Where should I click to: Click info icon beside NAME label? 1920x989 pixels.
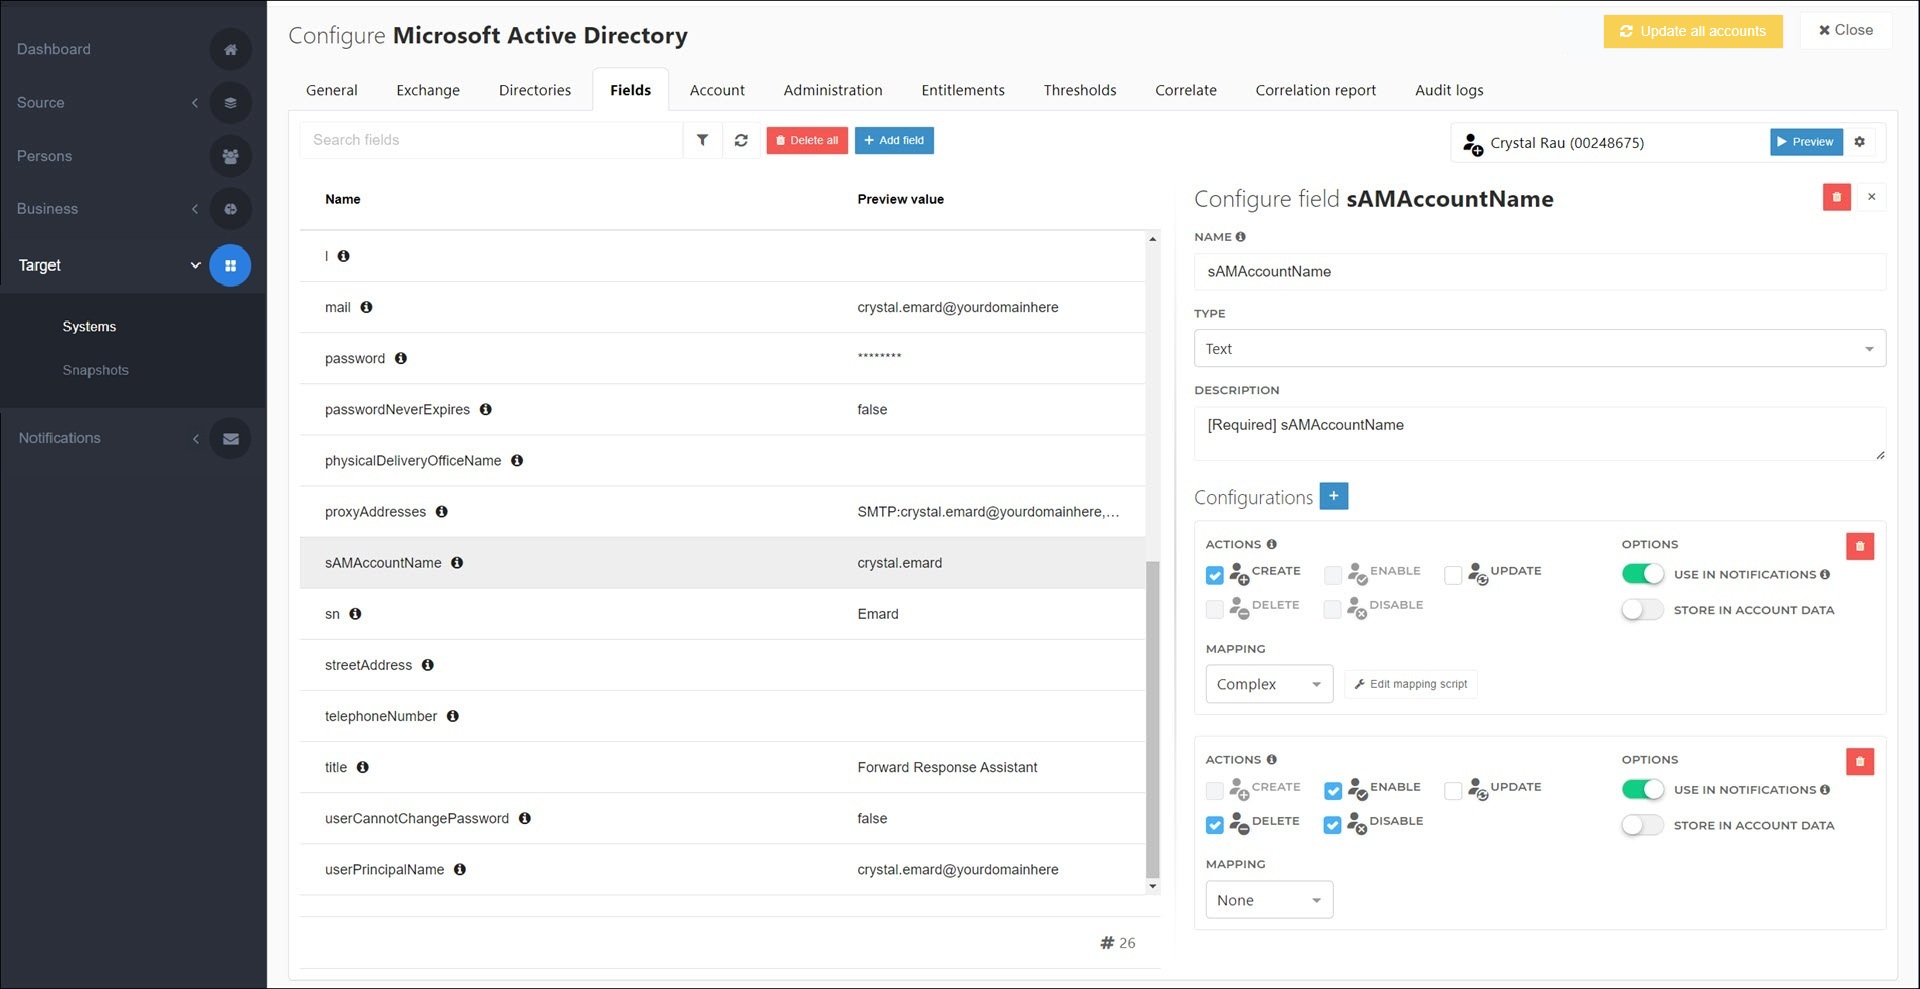click(x=1240, y=237)
